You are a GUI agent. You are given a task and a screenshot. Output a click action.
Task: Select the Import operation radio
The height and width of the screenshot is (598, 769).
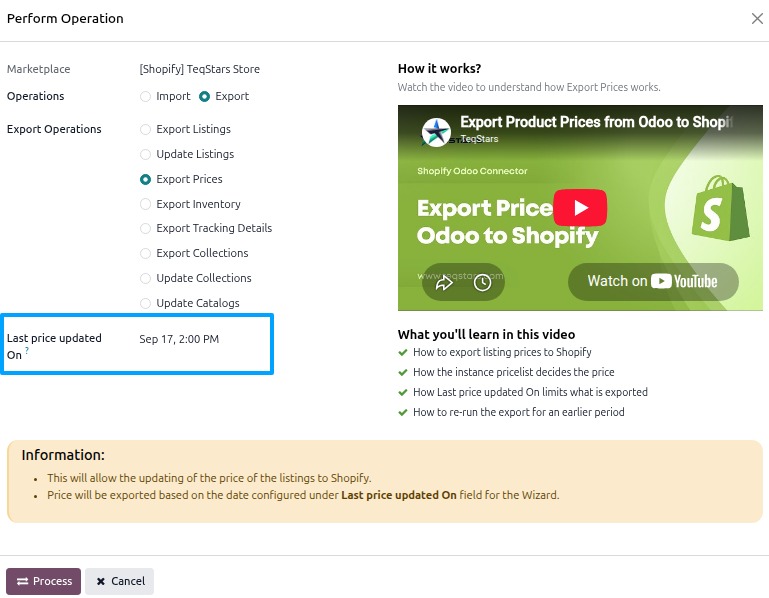[x=145, y=97]
